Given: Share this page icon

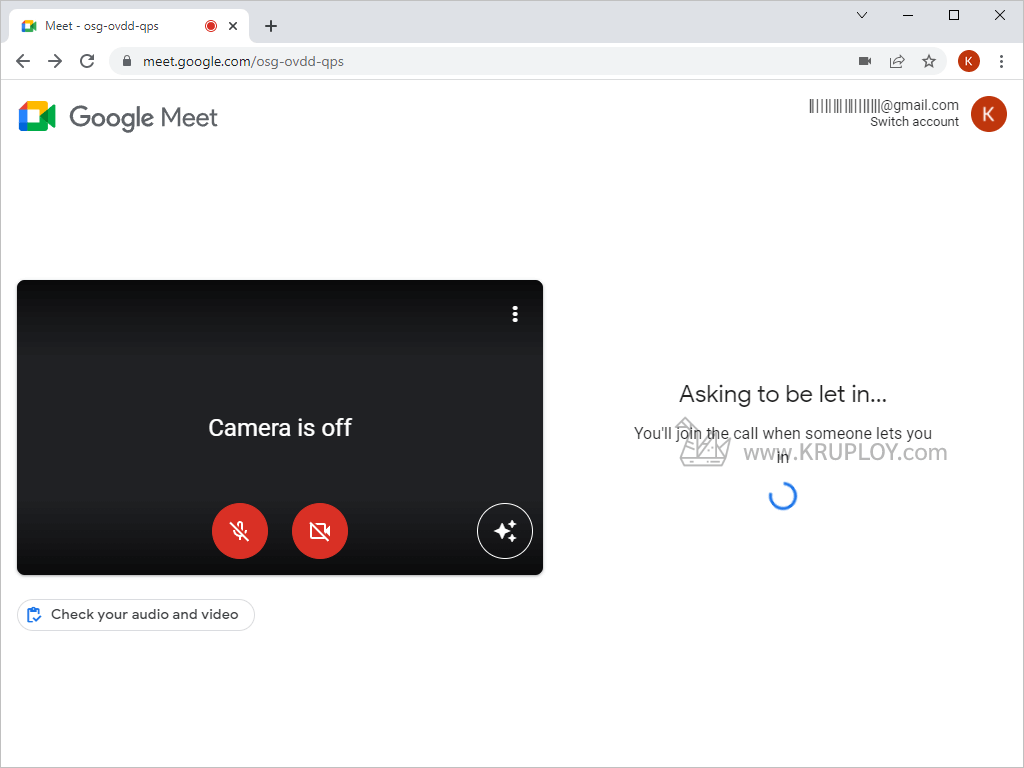Looking at the screenshot, I should (897, 61).
